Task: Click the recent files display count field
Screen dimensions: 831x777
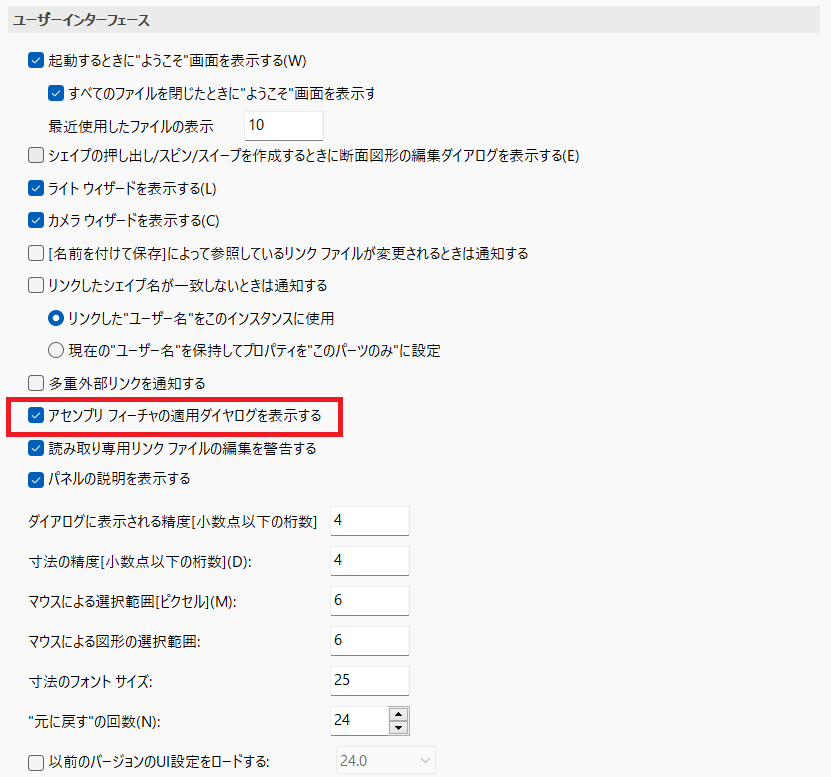Action: [283, 126]
